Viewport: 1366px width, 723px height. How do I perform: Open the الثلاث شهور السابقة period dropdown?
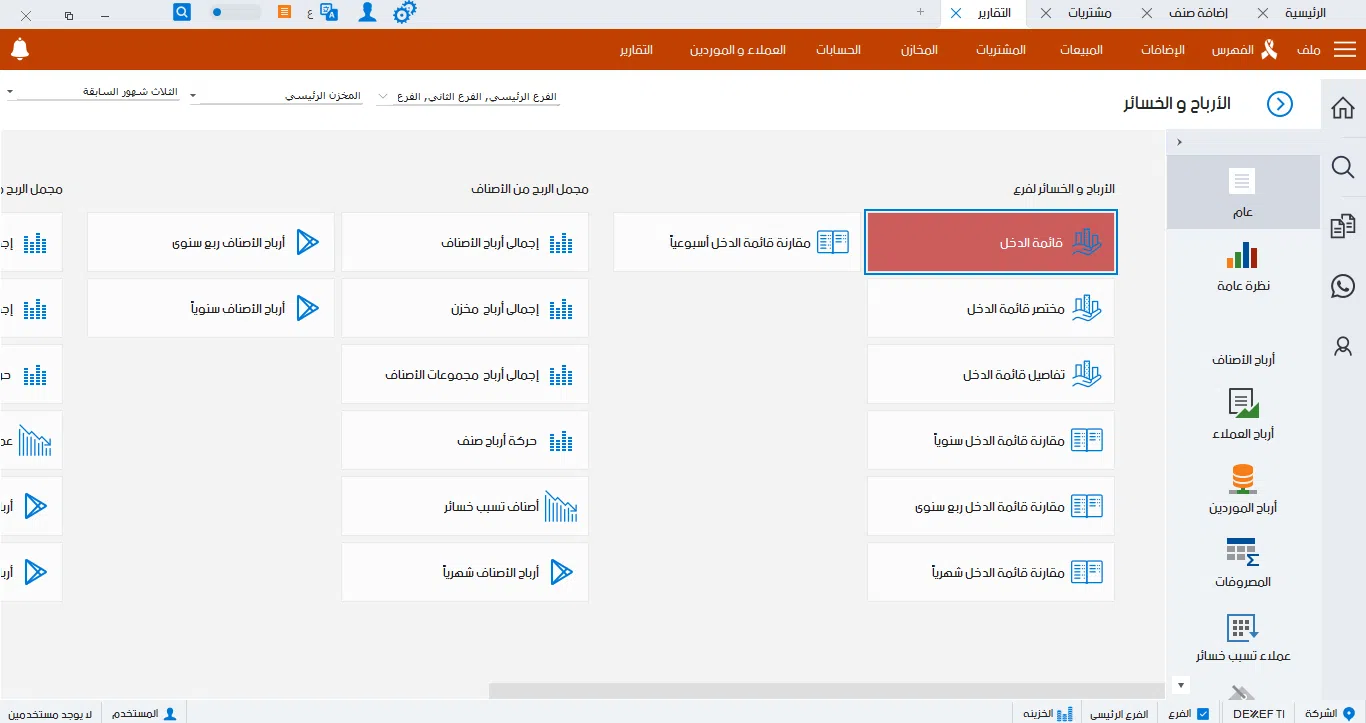(x=95, y=91)
